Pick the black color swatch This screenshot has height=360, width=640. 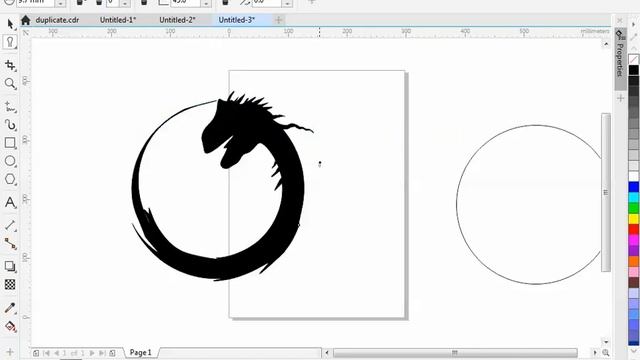point(634,70)
